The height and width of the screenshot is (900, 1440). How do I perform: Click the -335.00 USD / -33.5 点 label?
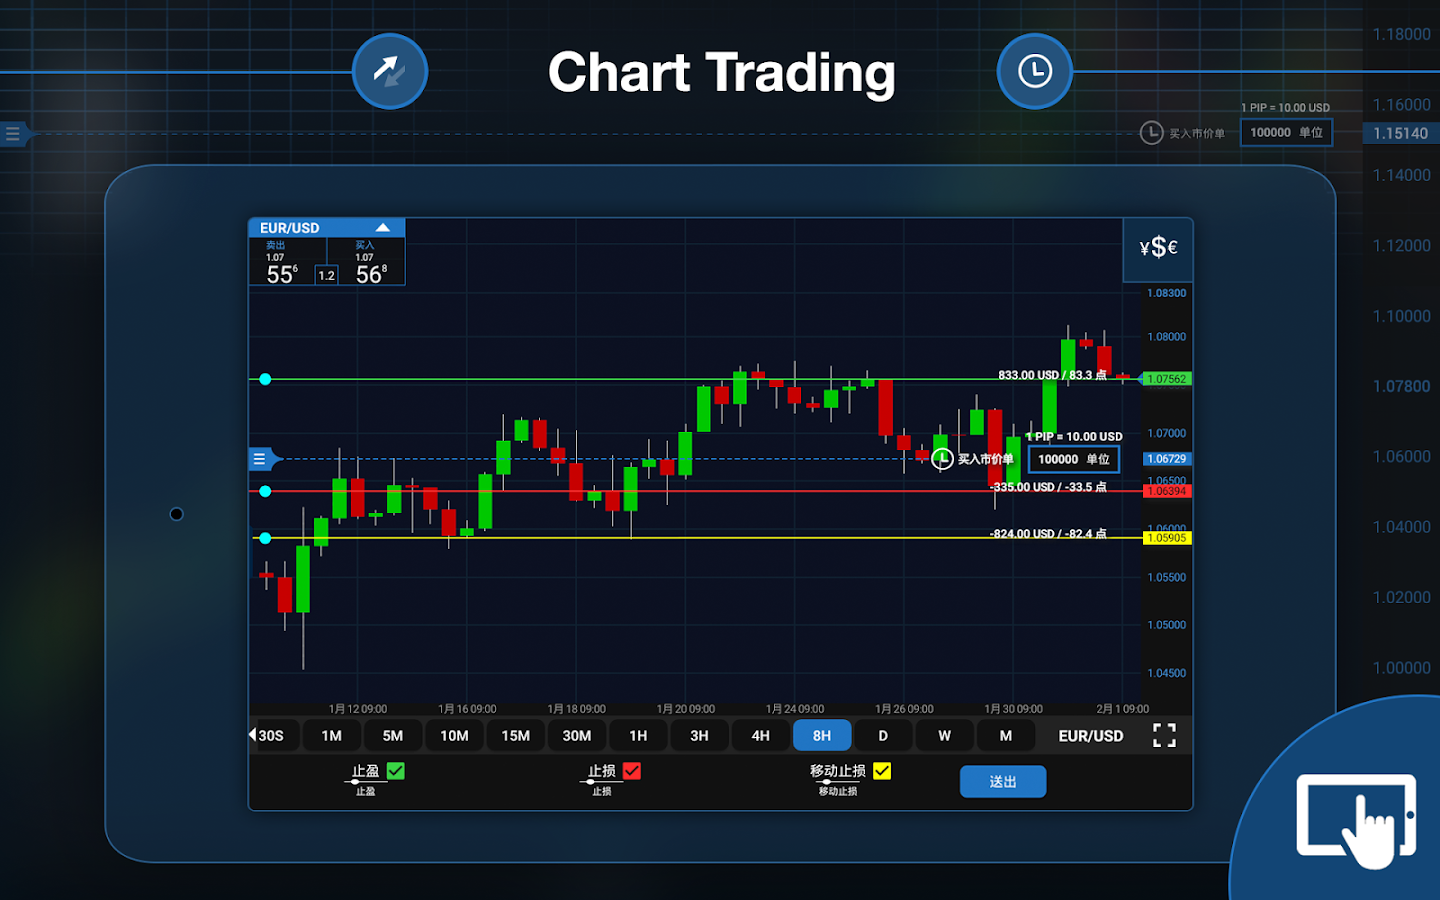coord(1048,487)
